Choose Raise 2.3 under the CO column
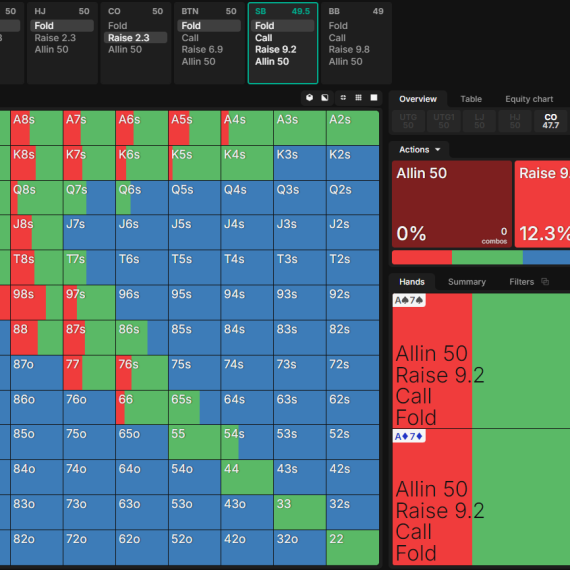This screenshot has width=570, height=570. pos(136,38)
